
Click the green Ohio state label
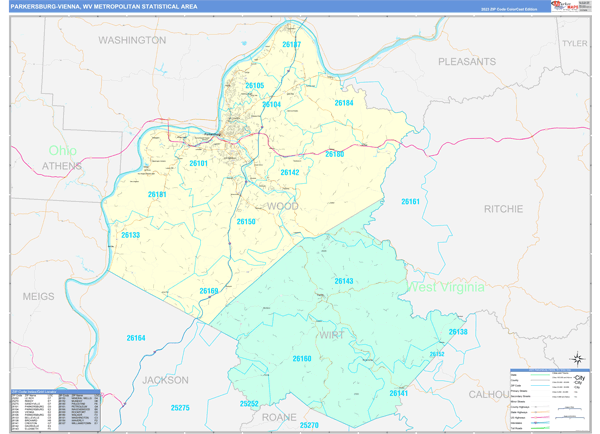[62, 150]
